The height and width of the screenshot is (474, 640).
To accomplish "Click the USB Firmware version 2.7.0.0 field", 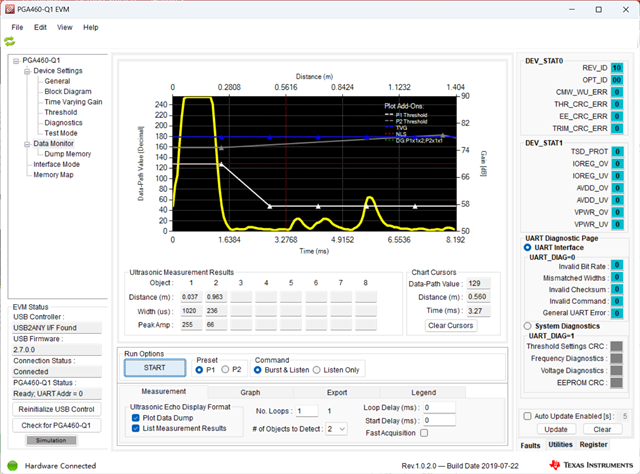I will coord(57,349).
